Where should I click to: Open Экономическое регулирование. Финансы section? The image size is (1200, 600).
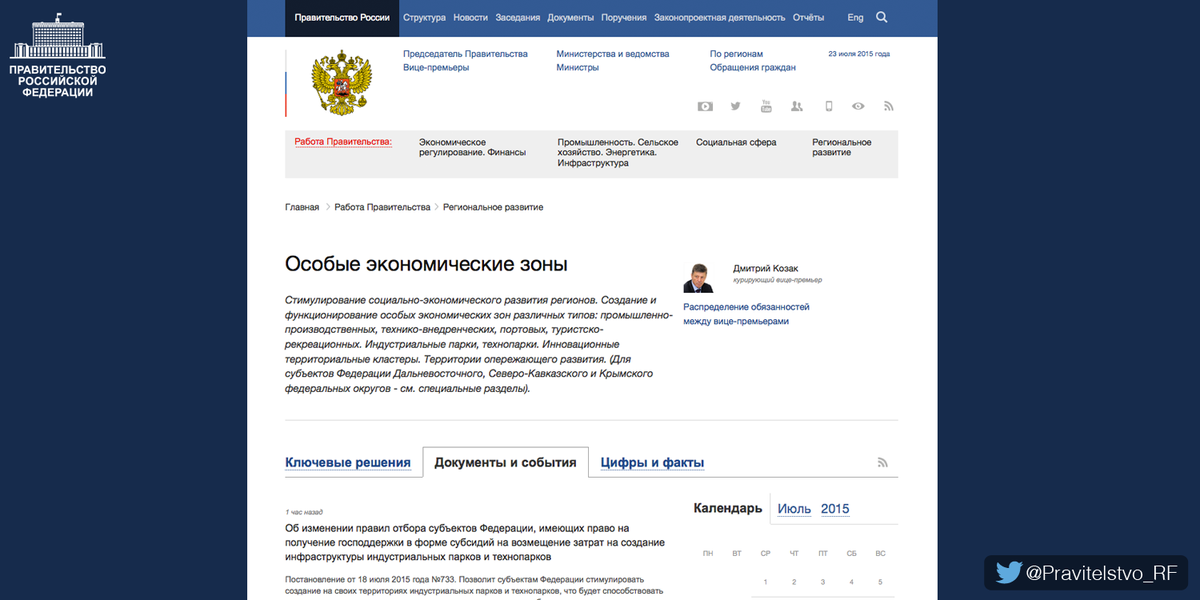(x=472, y=148)
